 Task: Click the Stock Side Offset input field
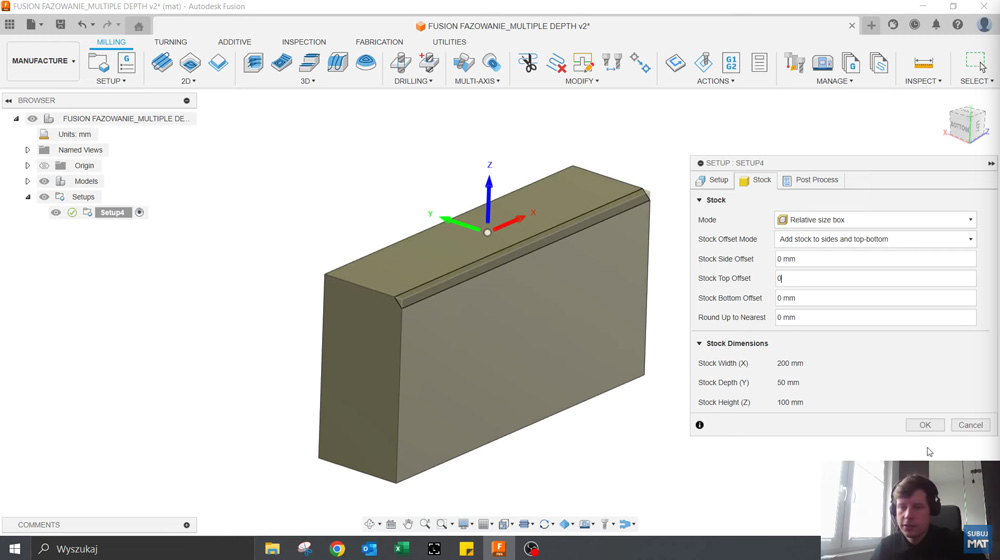(x=875, y=259)
